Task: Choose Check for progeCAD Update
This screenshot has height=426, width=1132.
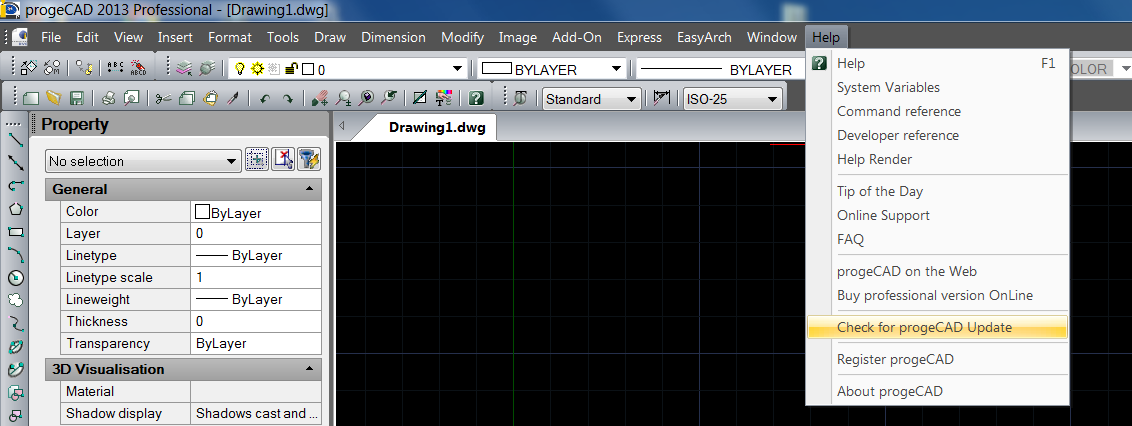Action: (x=937, y=327)
